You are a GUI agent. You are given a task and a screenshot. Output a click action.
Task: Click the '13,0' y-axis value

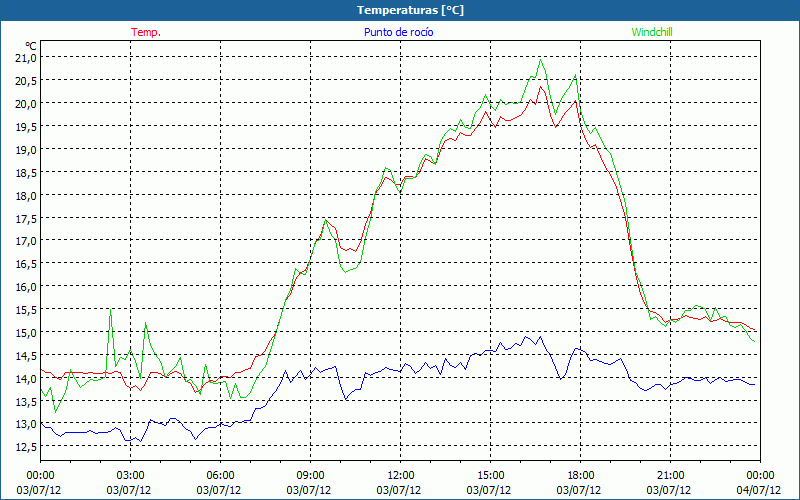point(26,424)
